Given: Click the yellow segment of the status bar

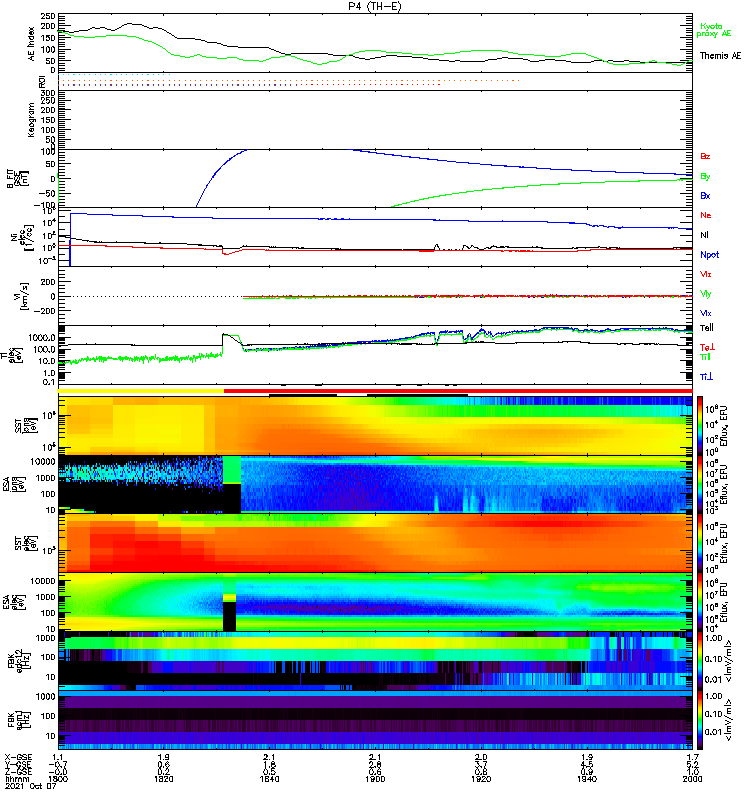Looking at the screenshot, I should tap(141, 391).
